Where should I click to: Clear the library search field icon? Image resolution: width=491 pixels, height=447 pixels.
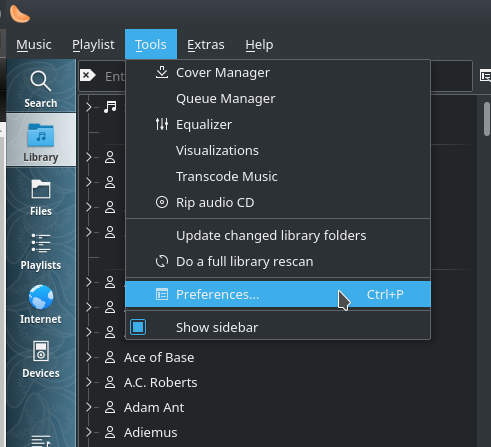coord(87,76)
